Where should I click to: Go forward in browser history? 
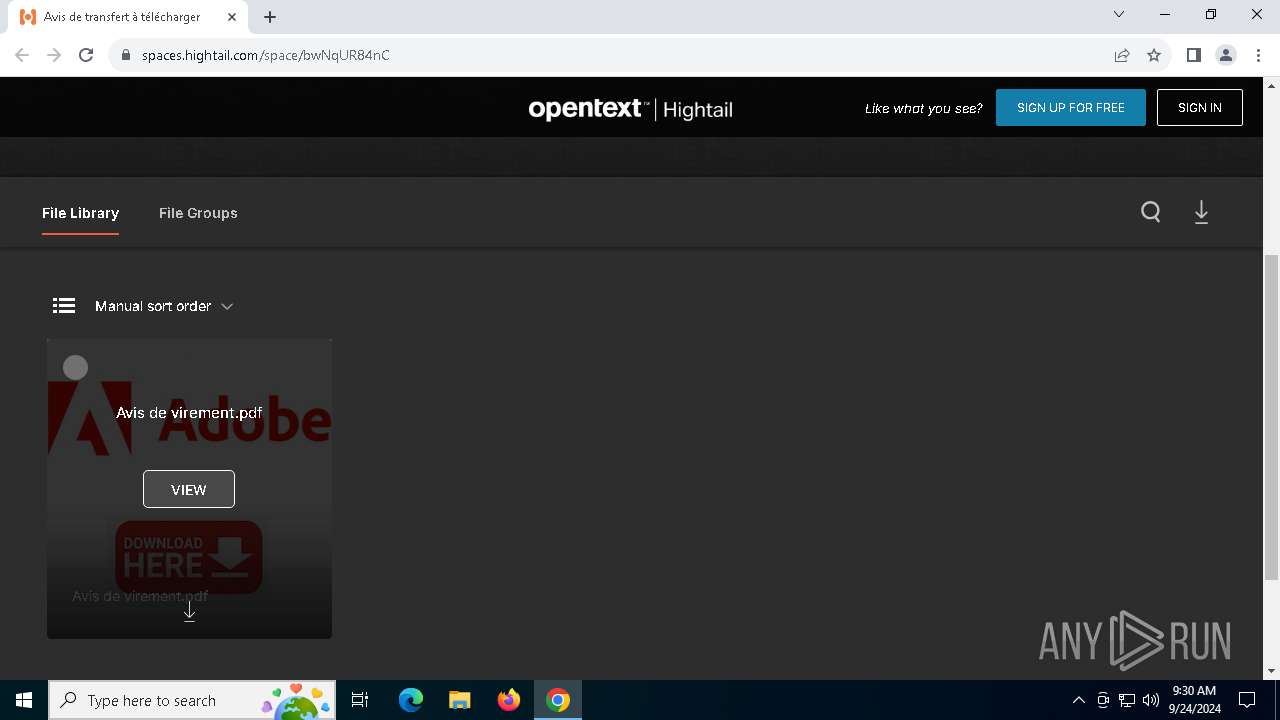(54, 55)
